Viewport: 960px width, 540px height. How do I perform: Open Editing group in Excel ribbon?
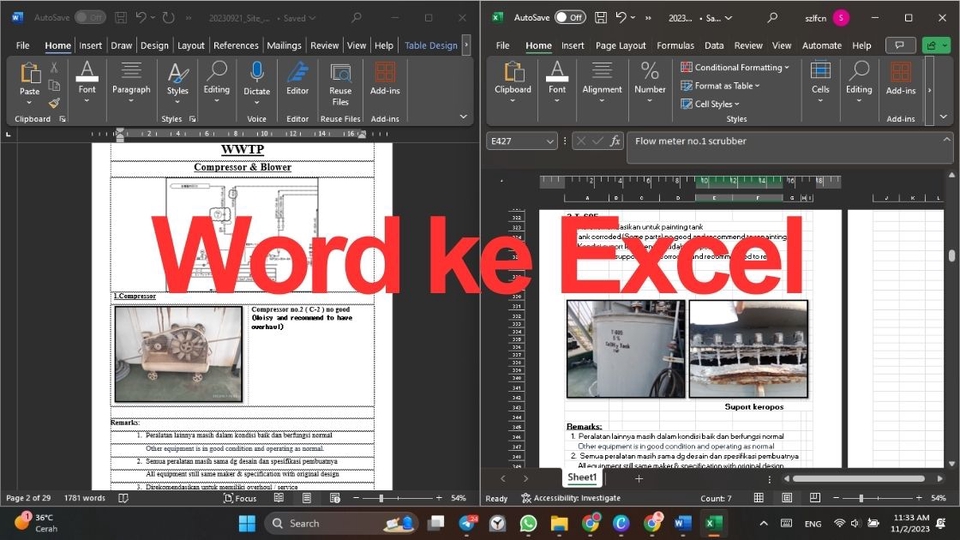pyautogui.click(x=859, y=82)
